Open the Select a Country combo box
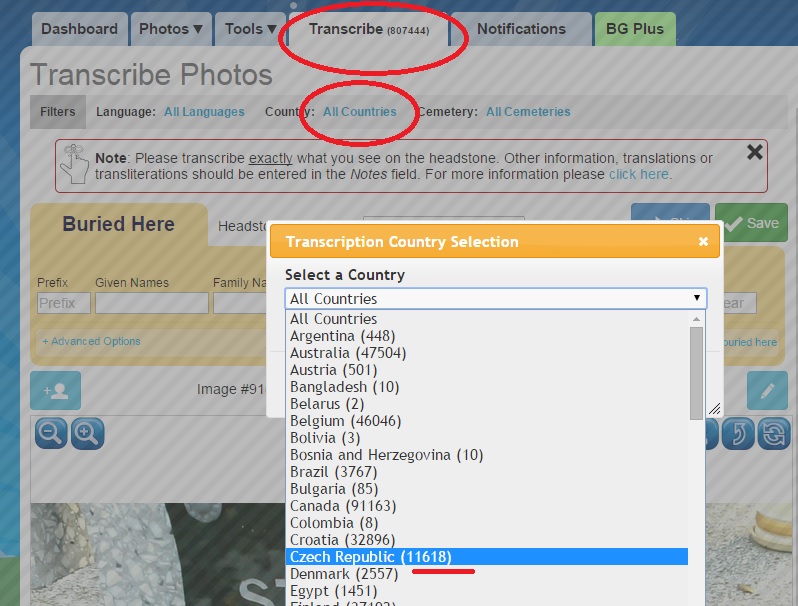This screenshot has height=606, width=798. [x=495, y=298]
